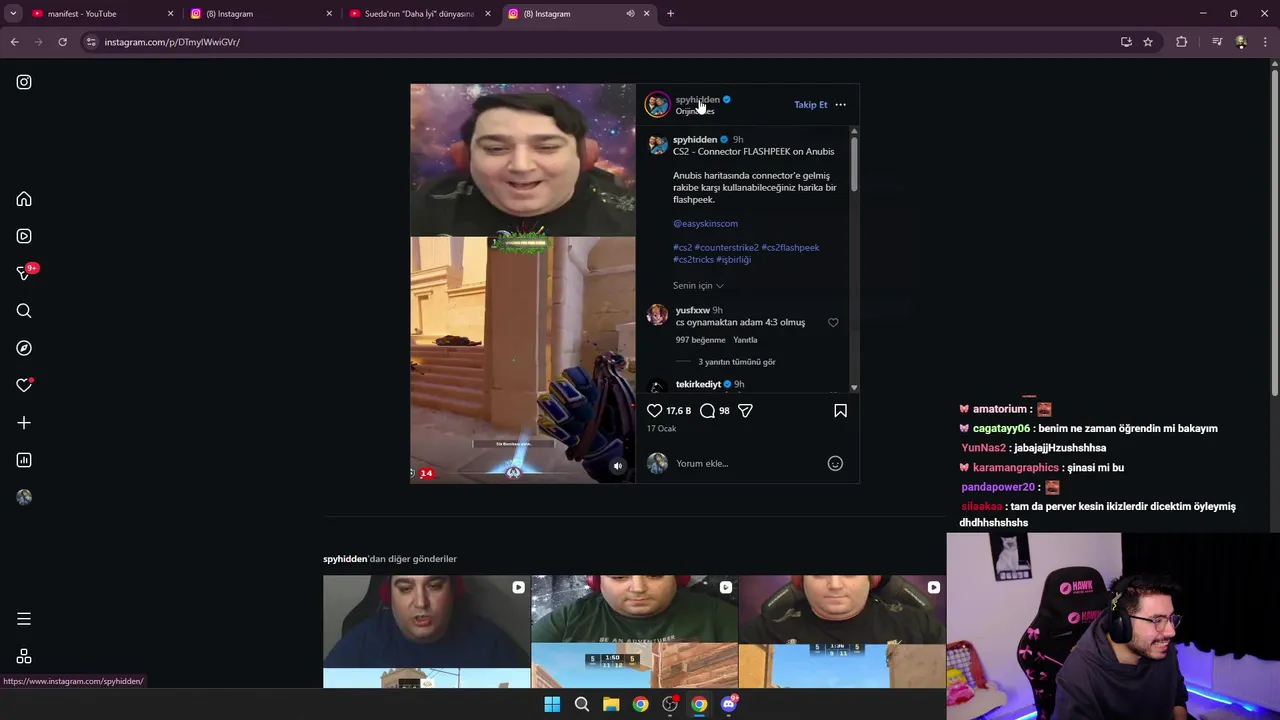
Task: Open emoji picker in comment box
Action: pyautogui.click(x=835, y=463)
